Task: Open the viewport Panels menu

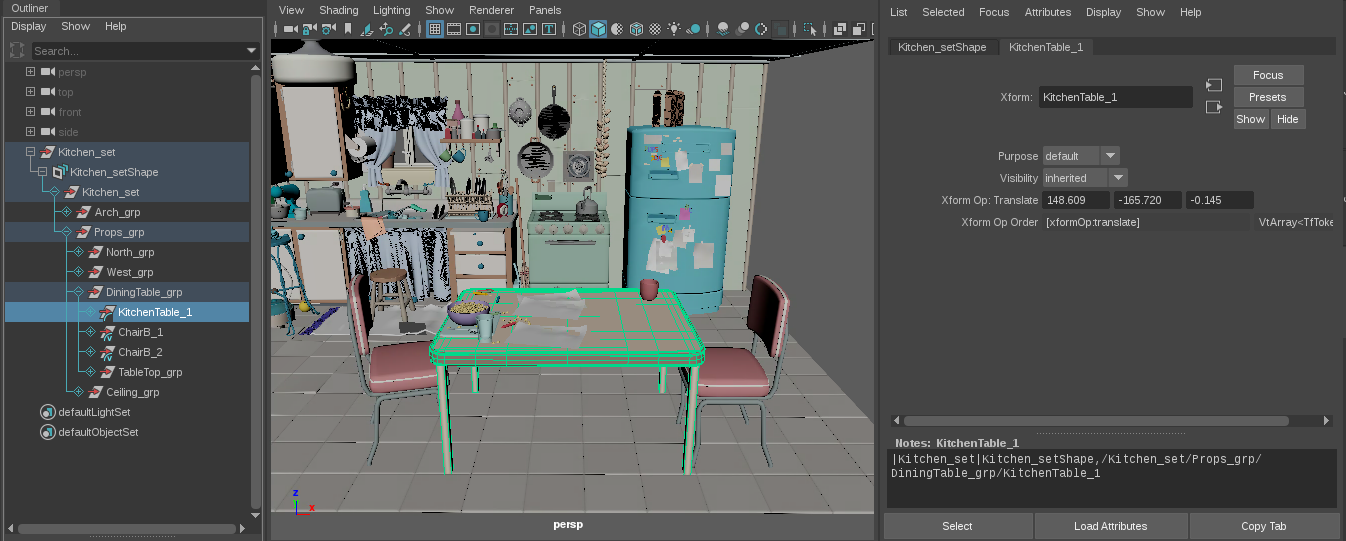Action: [545, 10]
